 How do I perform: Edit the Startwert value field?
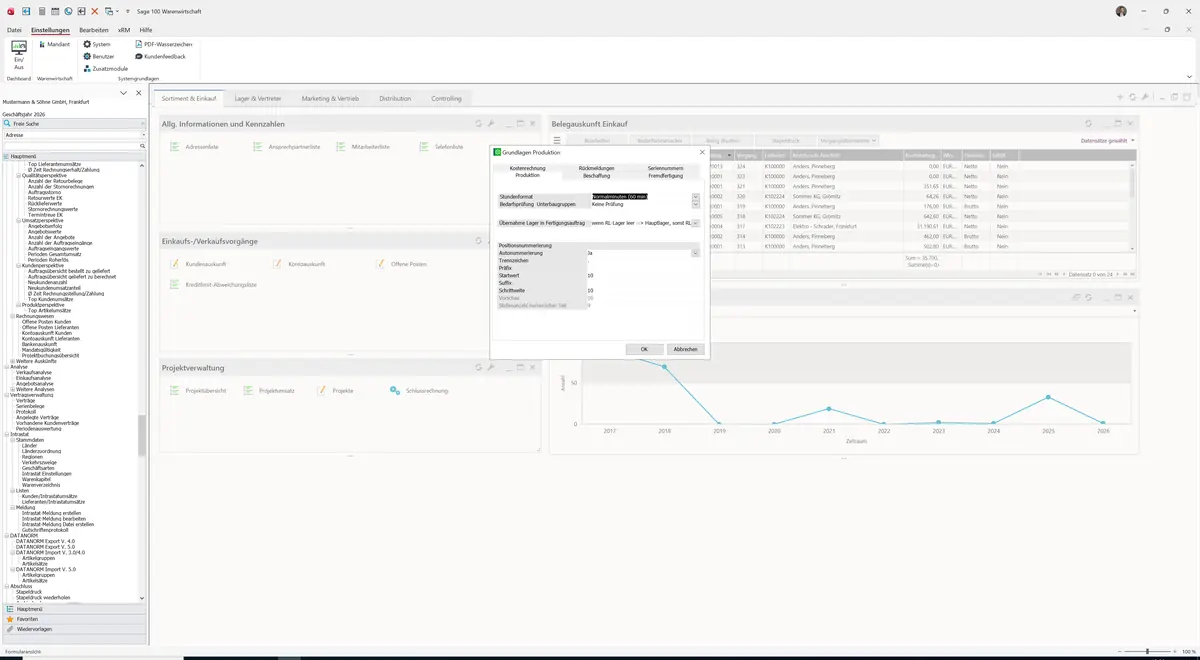click(643, 275)
